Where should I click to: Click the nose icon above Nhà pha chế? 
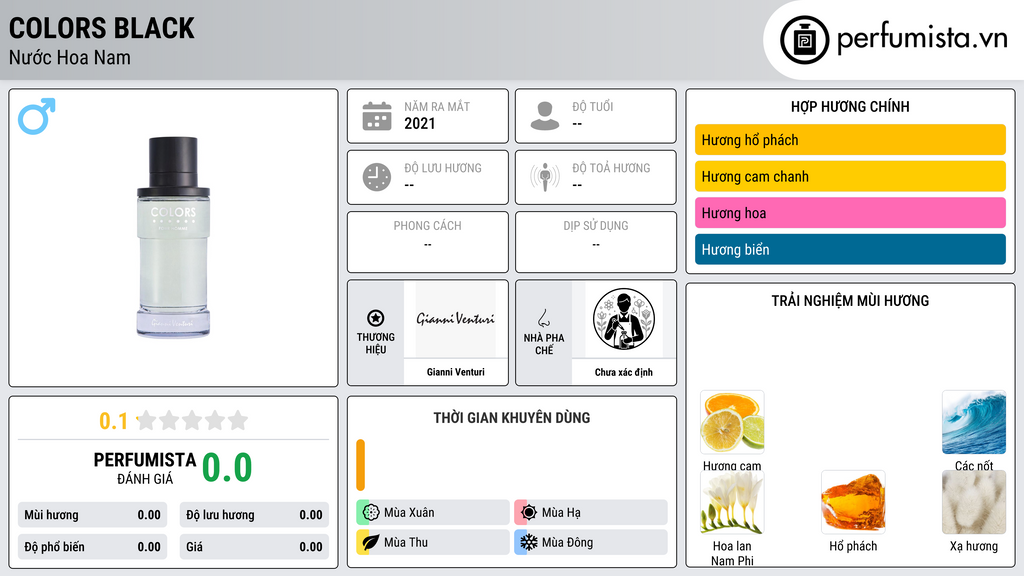tap(543, 318)
